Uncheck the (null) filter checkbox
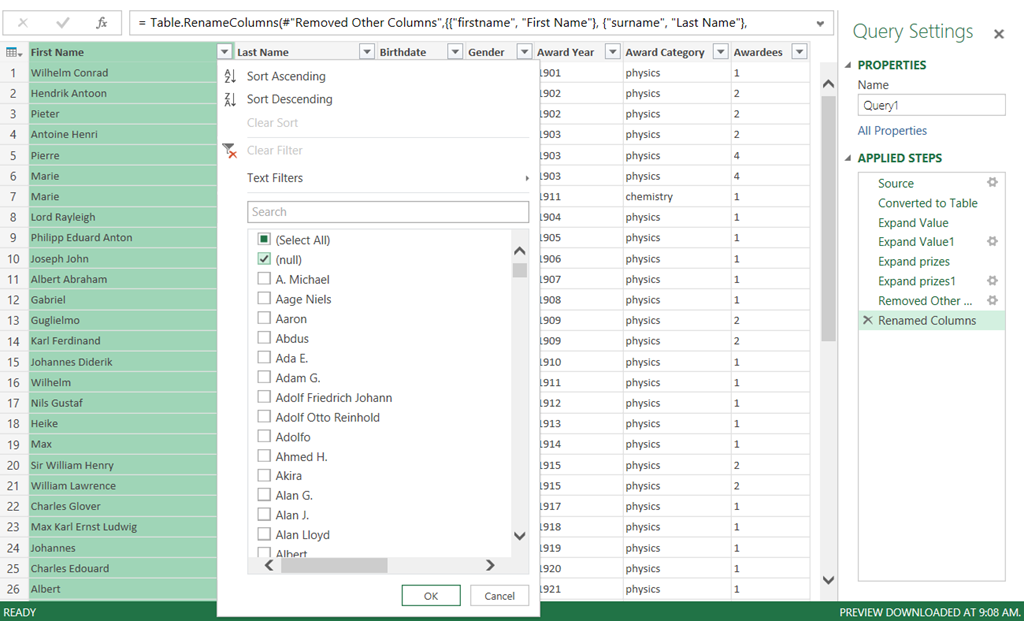 coord(264,260)
